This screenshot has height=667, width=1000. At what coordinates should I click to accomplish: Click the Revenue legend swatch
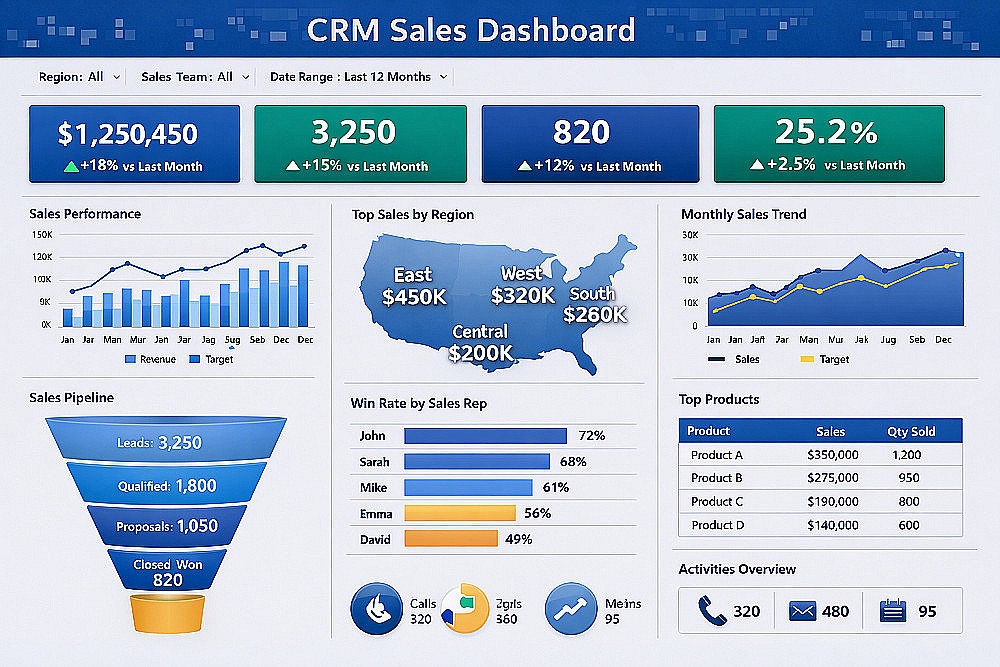[x=131, y=360]
